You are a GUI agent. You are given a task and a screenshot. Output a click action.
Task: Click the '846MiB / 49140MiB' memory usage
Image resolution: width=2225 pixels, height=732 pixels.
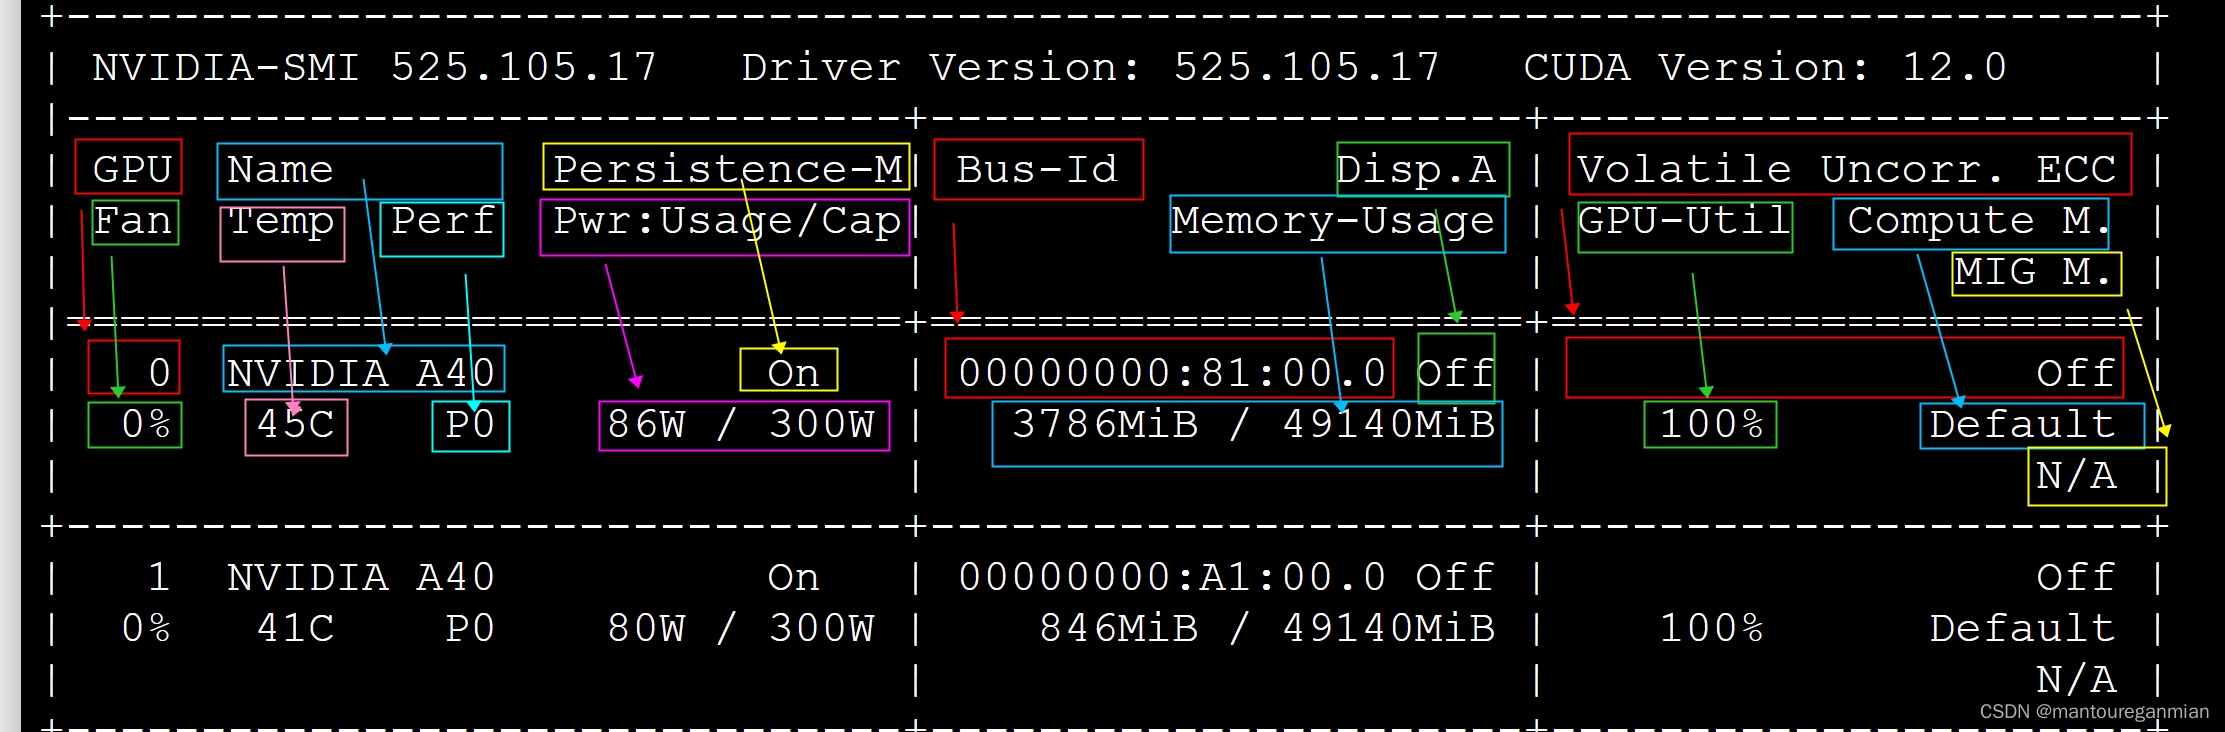[x=1267, y=629]
